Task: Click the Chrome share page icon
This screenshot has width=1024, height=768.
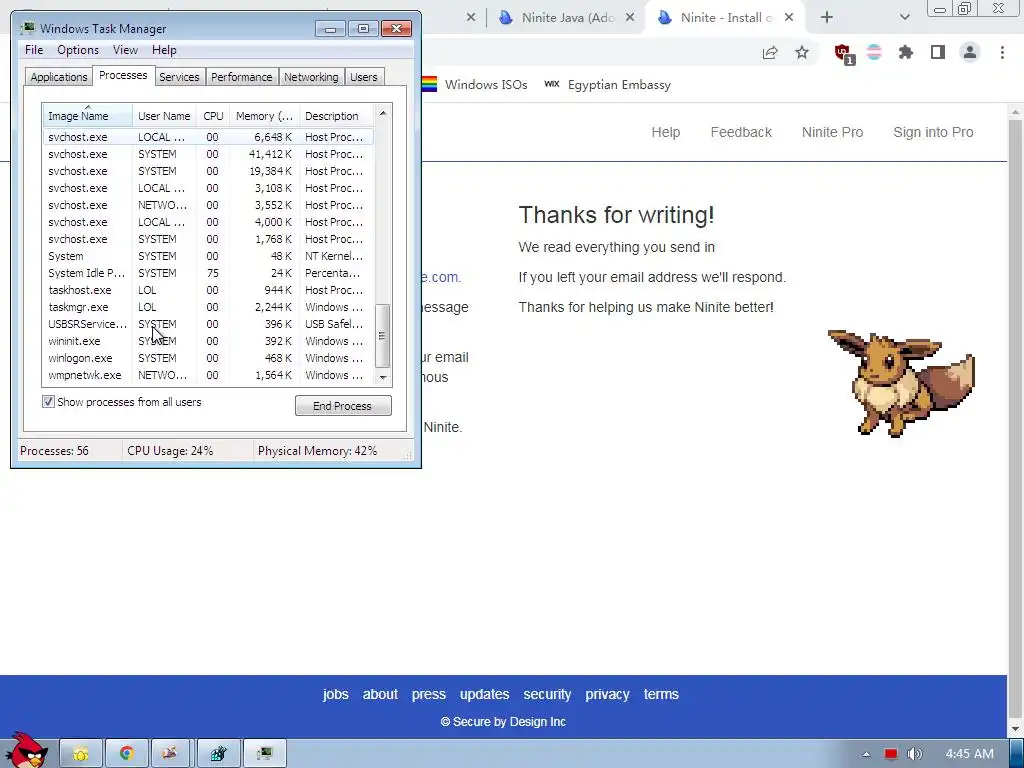Action: 770,53
